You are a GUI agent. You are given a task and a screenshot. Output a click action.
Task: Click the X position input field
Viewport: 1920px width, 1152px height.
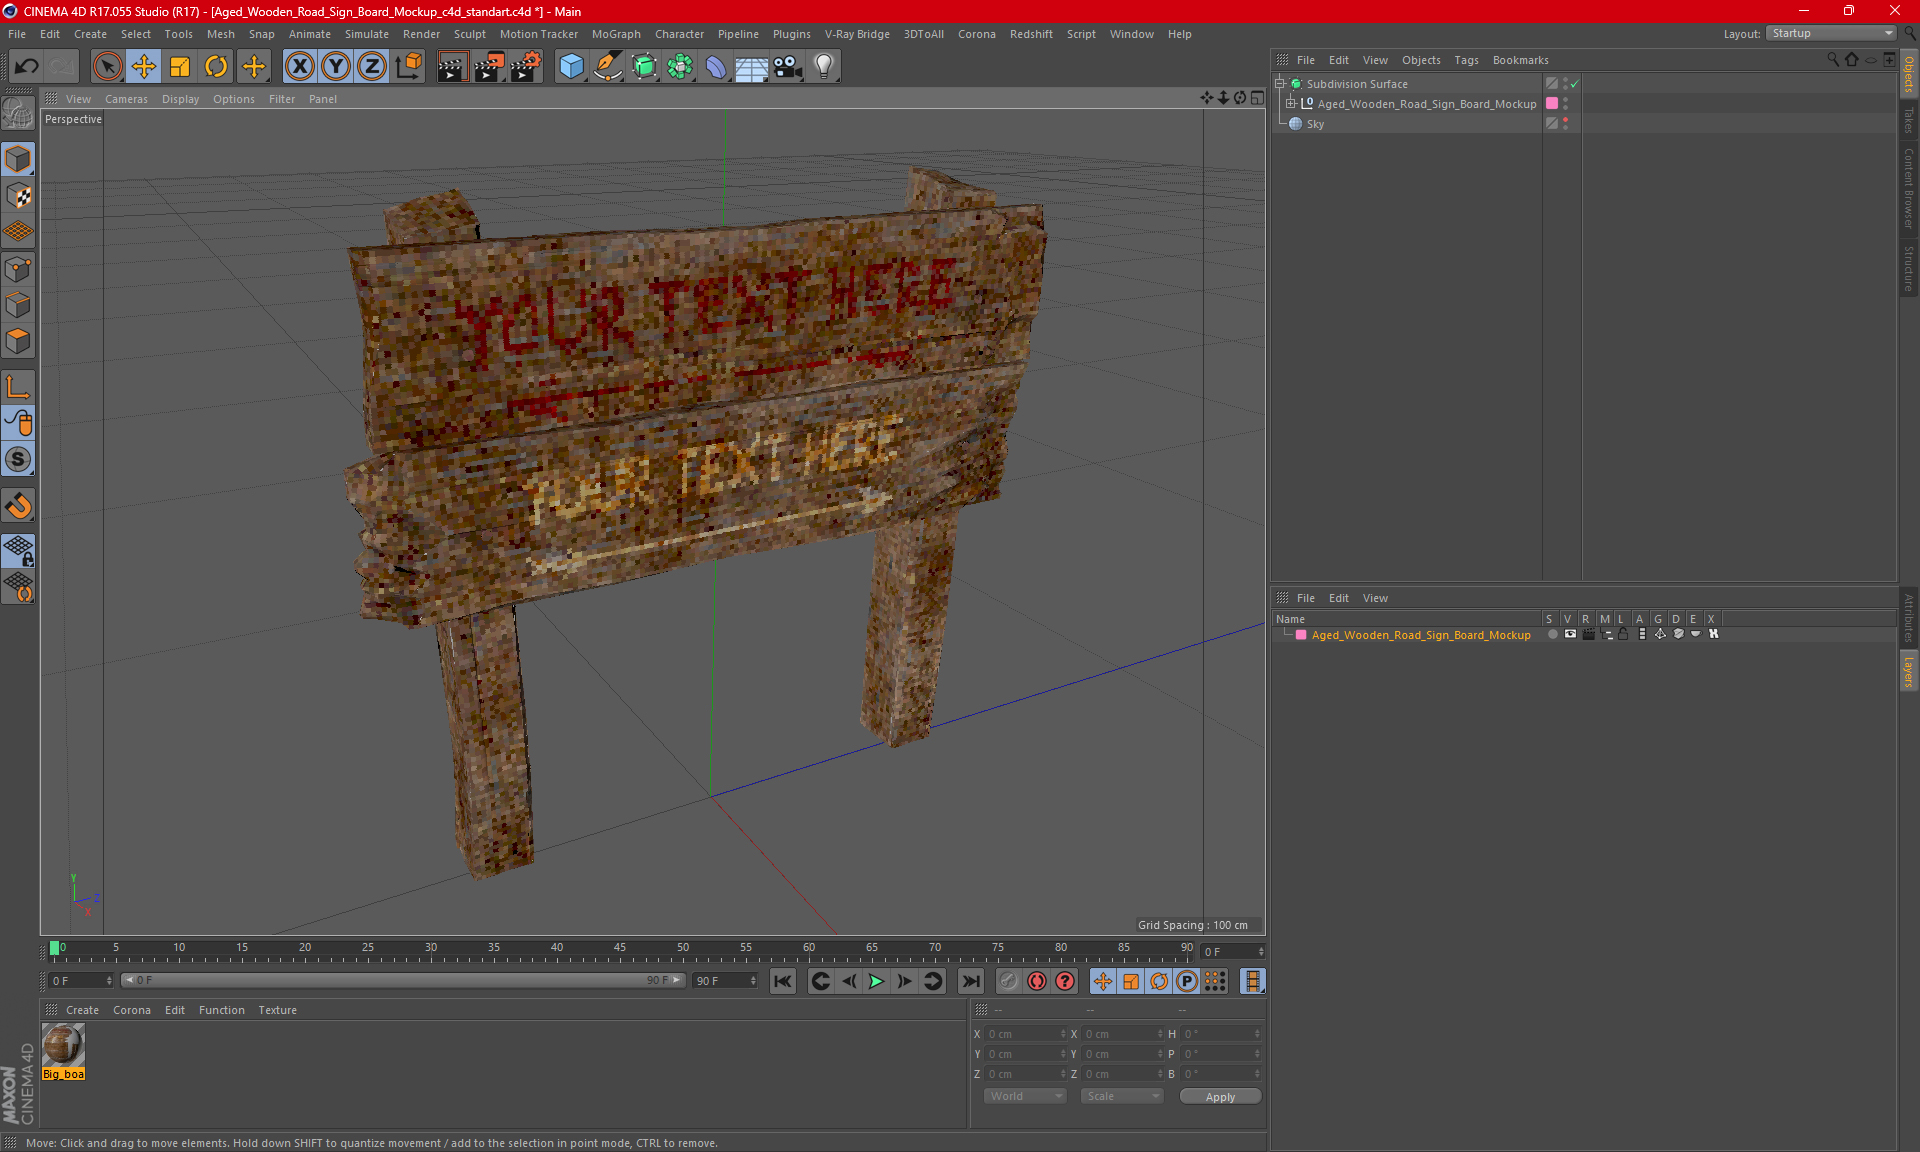(1026, 1034)
